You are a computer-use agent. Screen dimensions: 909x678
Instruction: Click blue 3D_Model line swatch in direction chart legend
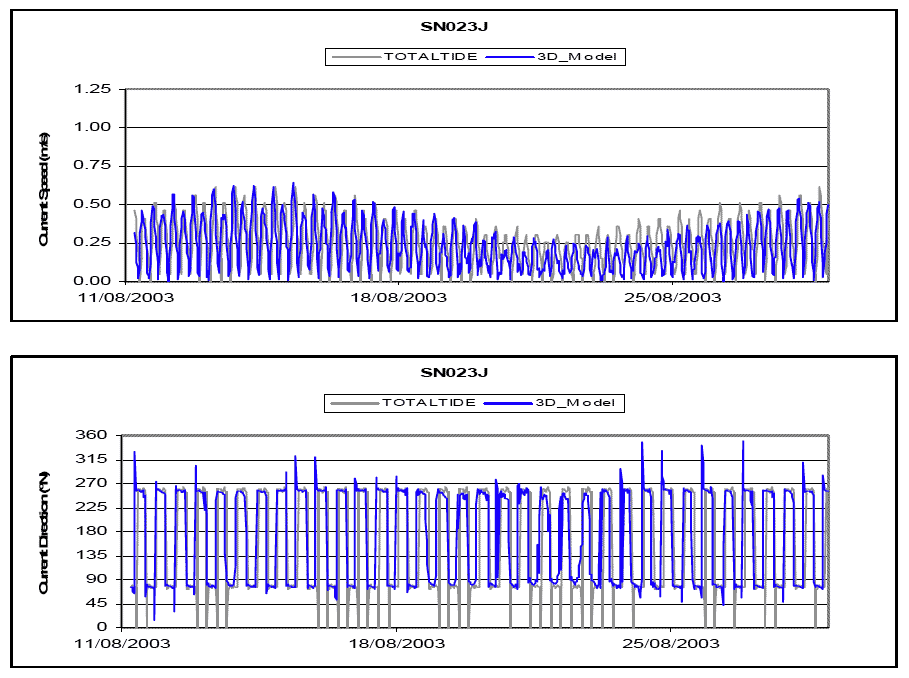click(x=503, y=403)
